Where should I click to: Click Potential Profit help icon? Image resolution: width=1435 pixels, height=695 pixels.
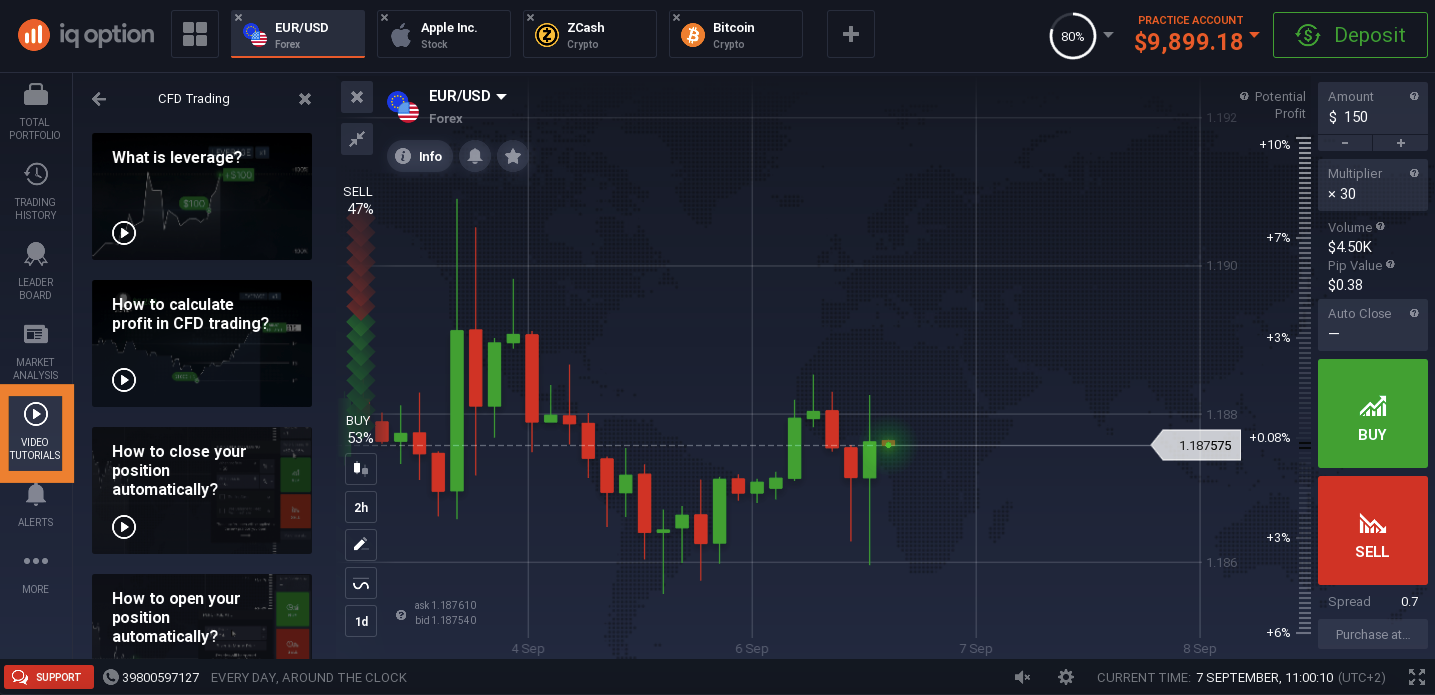(x=1244, y=97)
